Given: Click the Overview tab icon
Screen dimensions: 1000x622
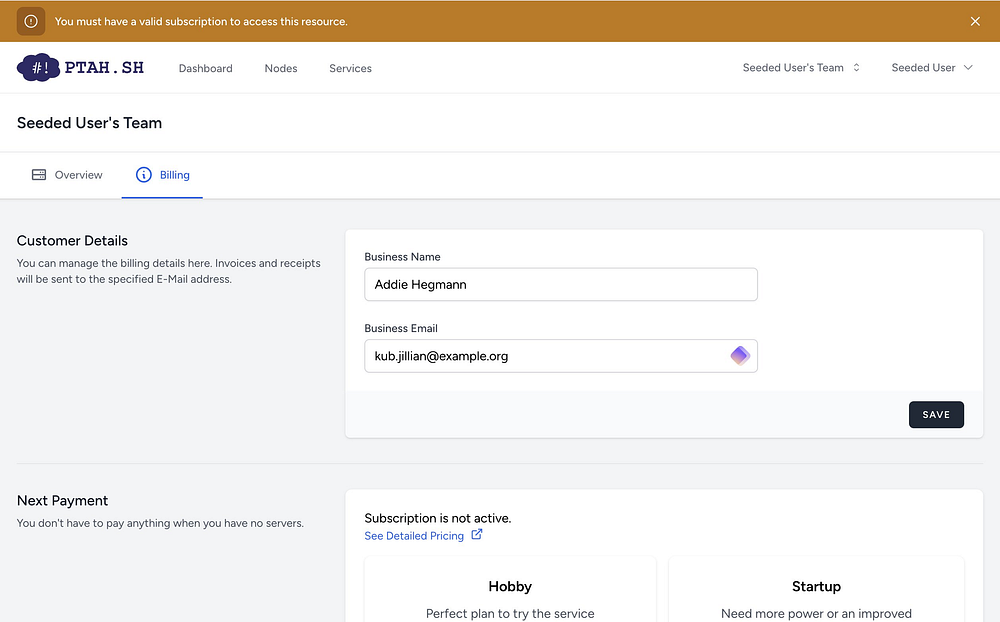Looking at the screenshot, I should [x=39, y=175].
